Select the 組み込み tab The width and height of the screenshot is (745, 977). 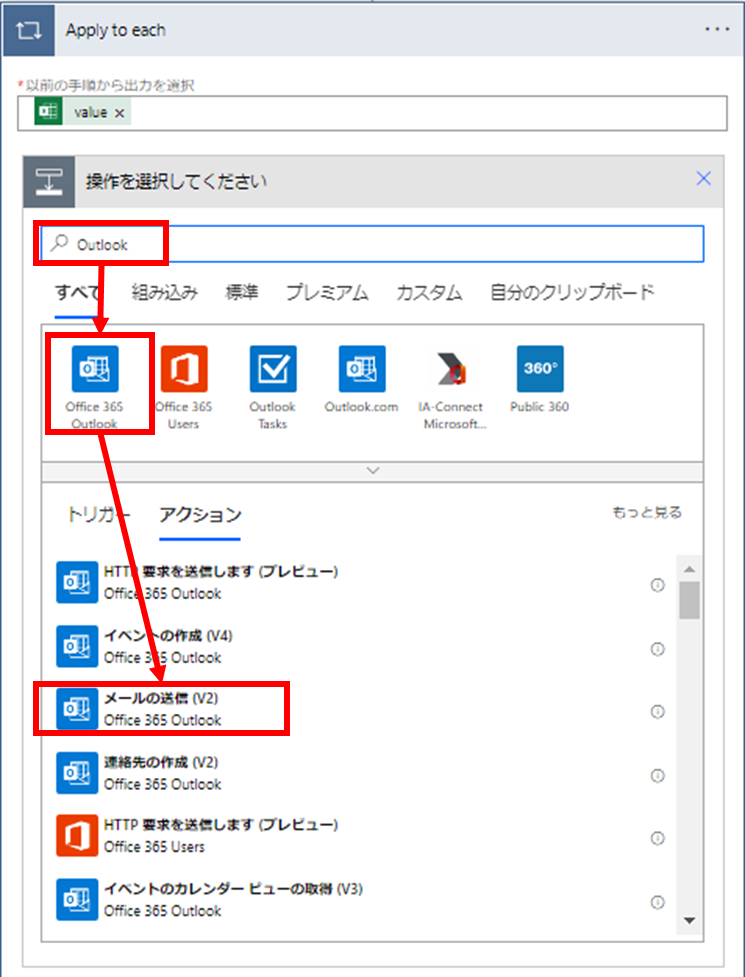pyautogui.click(x=164, y=292)
